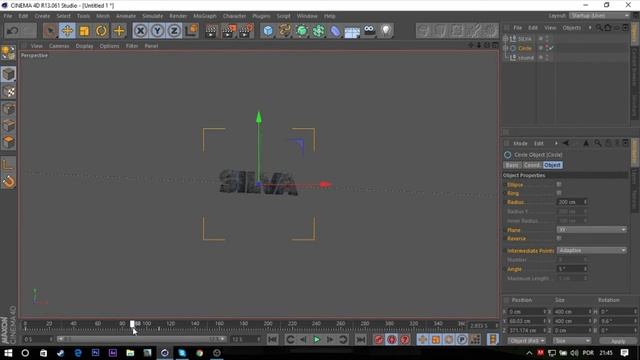This screenshot has height=360, width=640.
Task: Open the File menu
Action: click(8, 16)
